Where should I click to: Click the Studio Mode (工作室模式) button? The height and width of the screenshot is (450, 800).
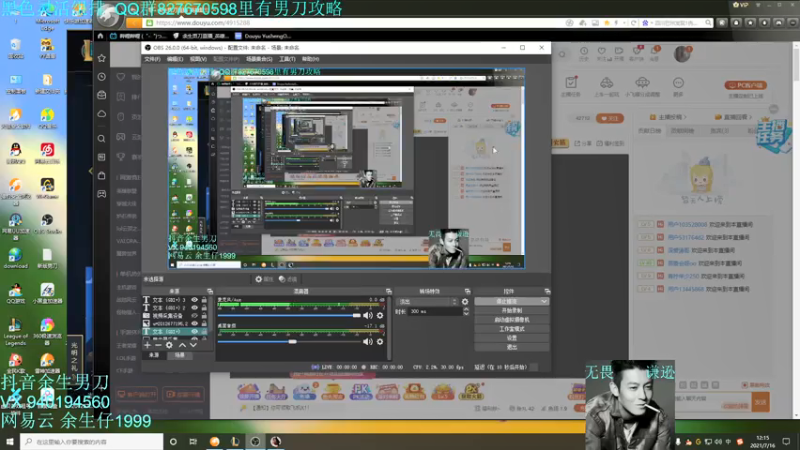pyautogui.click(x=512, y=329)
